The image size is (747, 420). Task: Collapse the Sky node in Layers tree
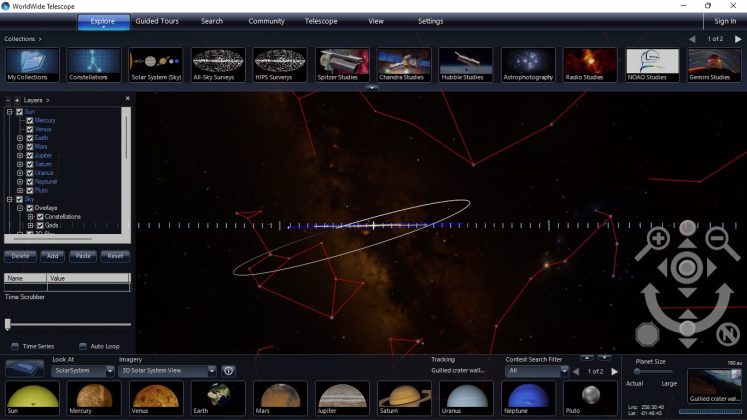pos(10,200)
